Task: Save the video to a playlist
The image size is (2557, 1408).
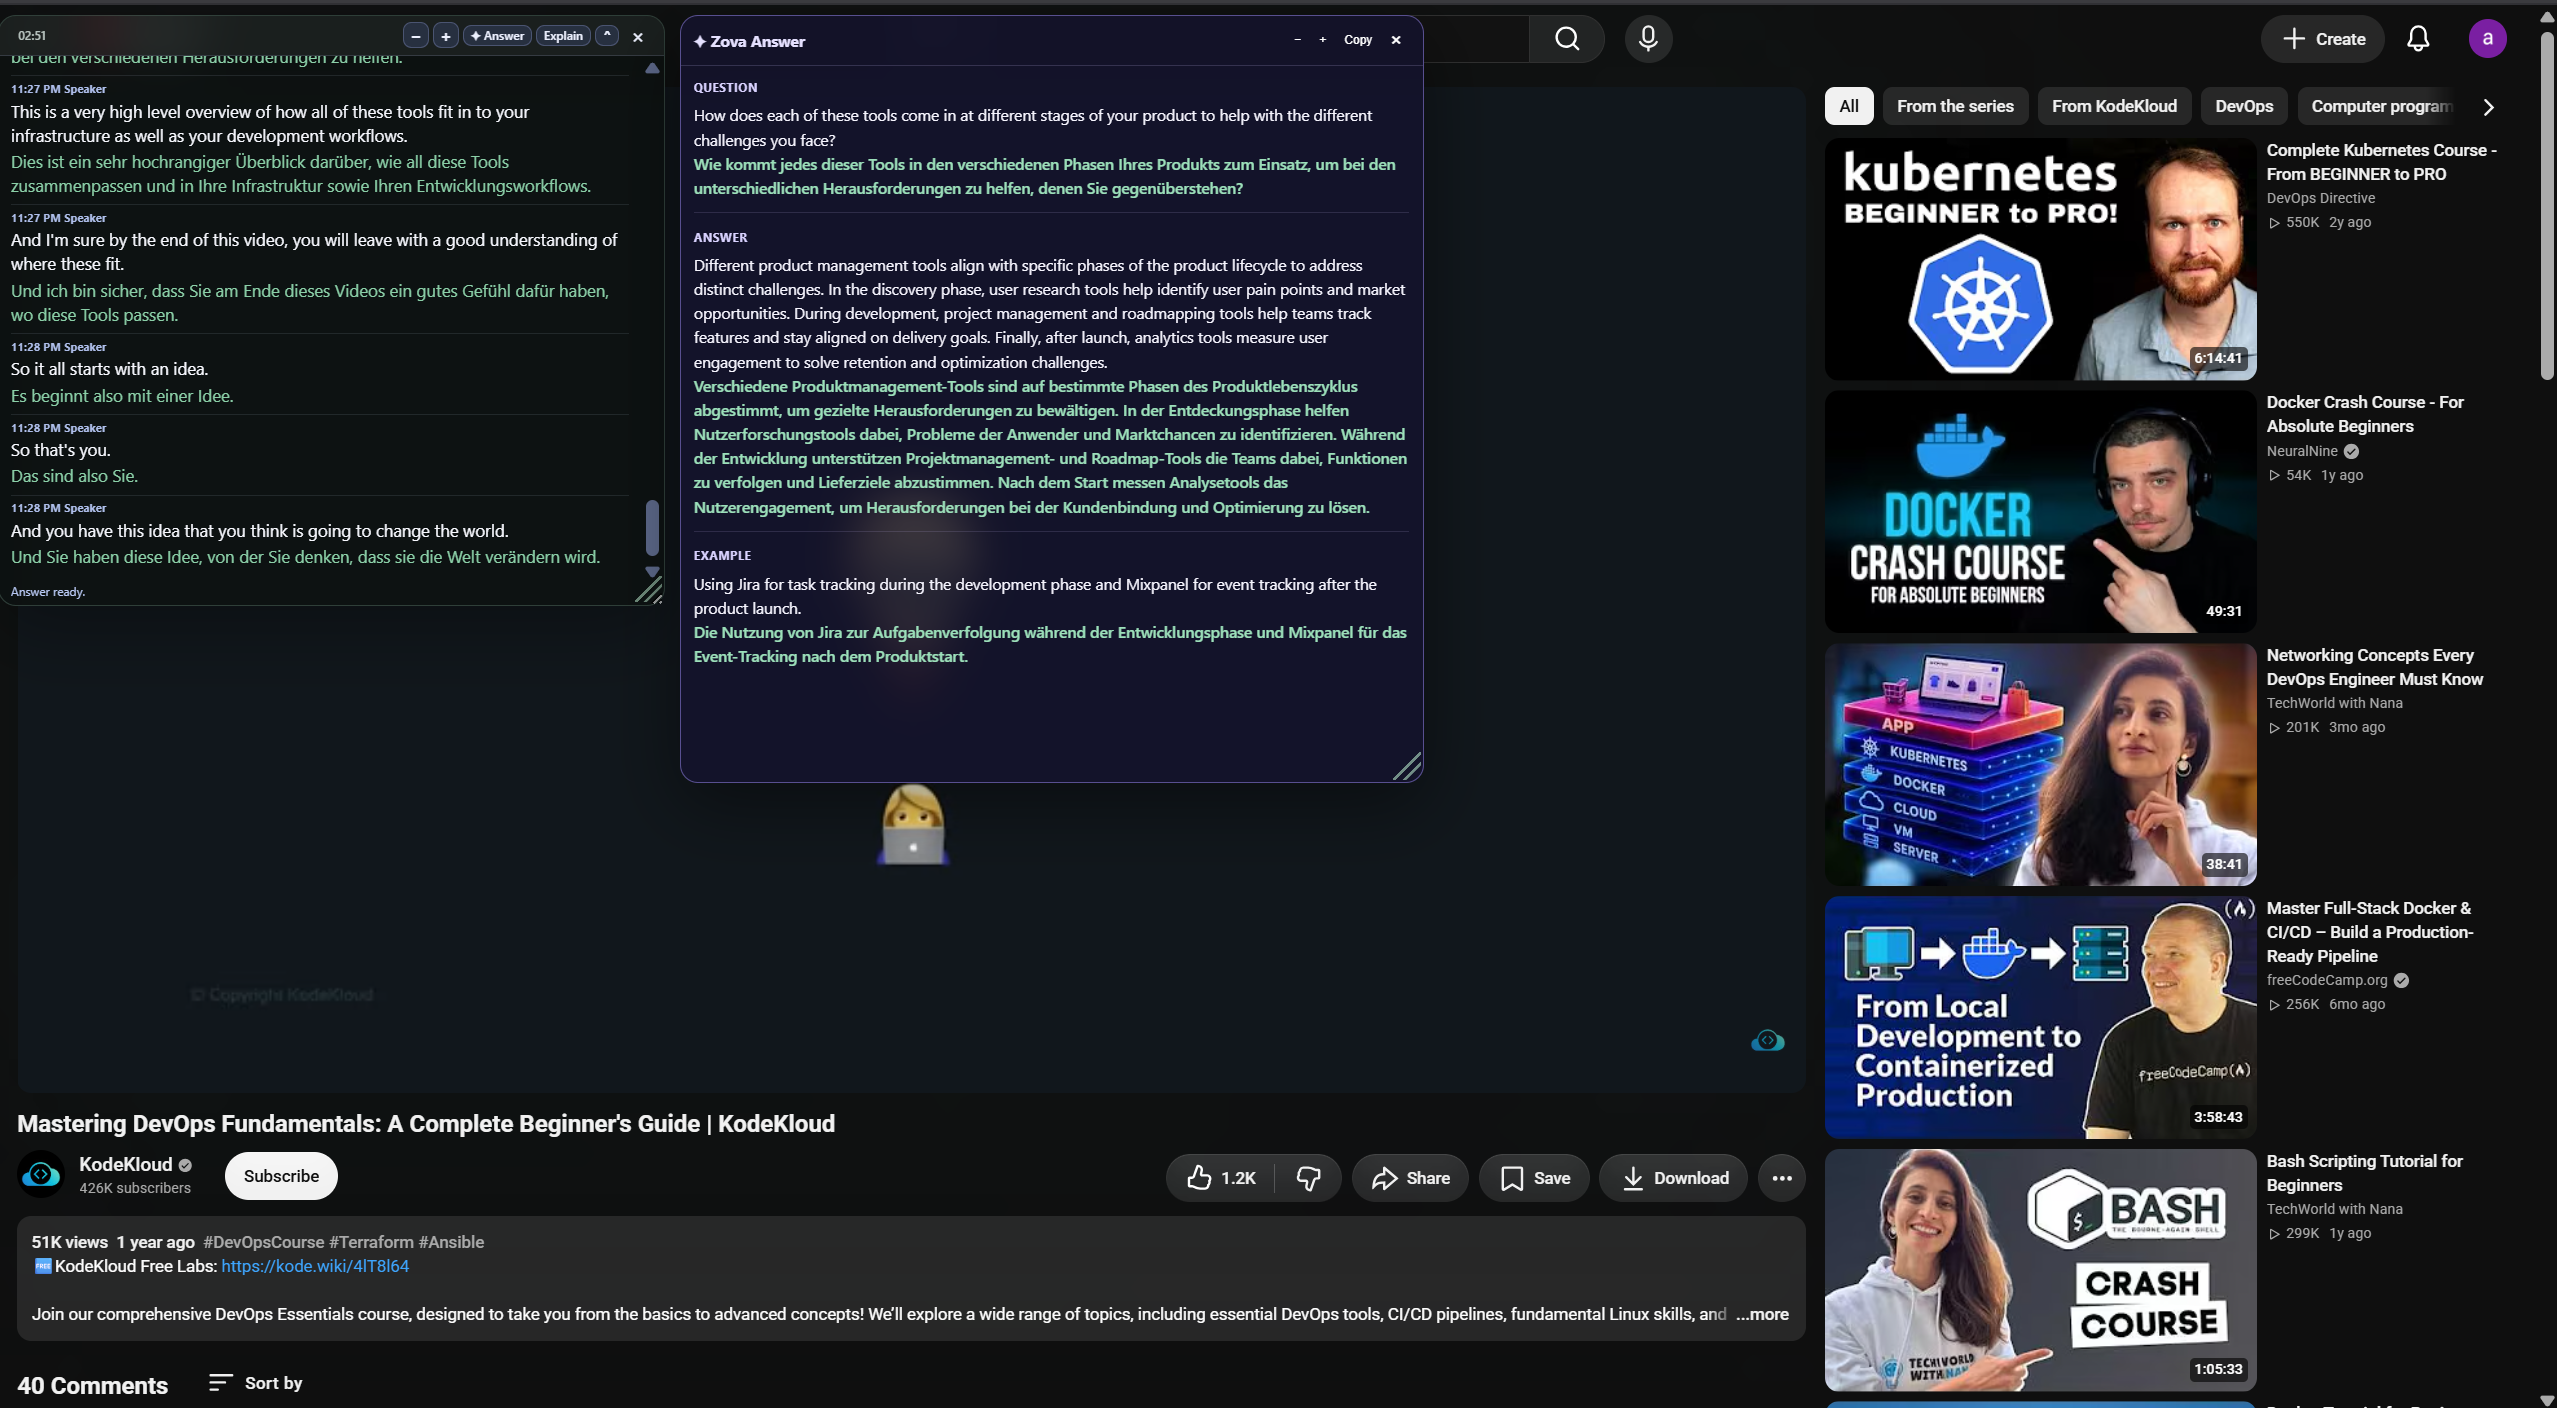Action: click(1534, 1178)
